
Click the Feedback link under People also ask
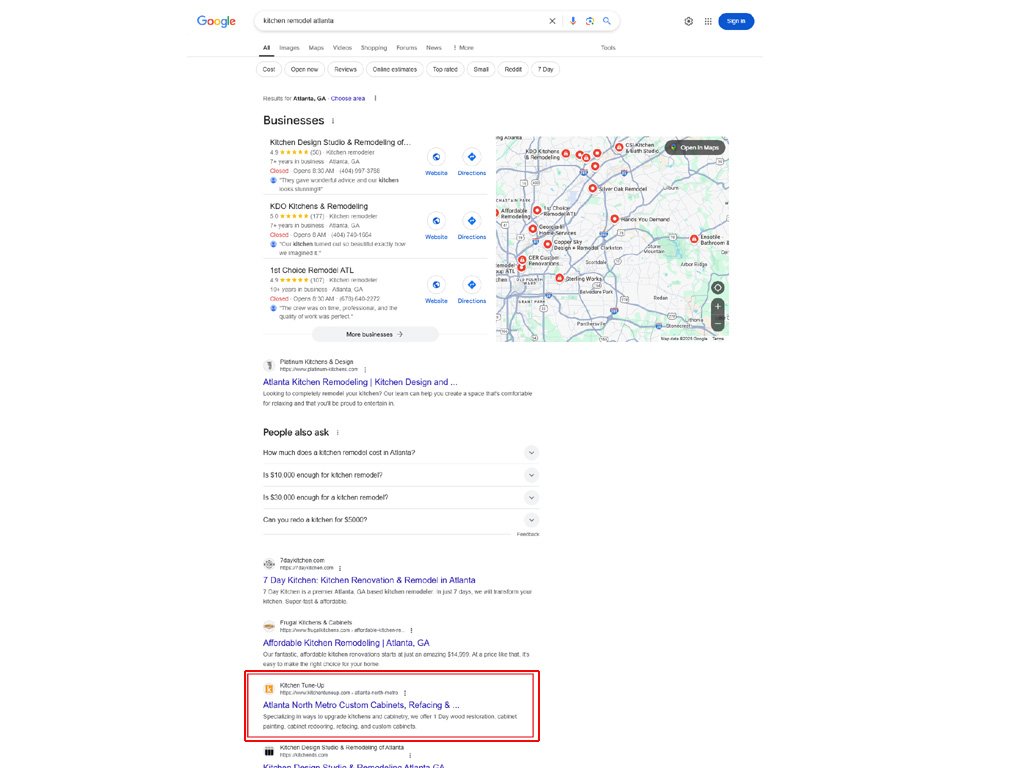(x=528, y=534)
